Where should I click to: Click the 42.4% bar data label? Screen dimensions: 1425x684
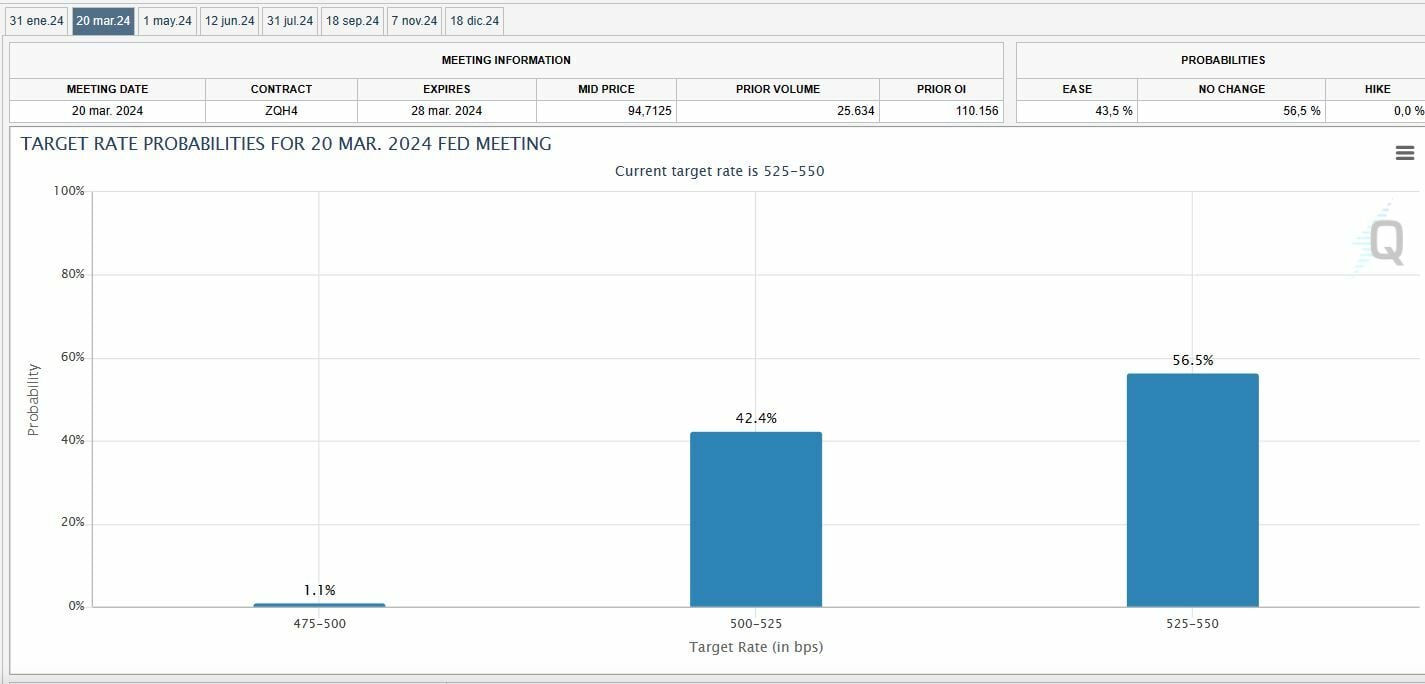click(x=756, y=418)
